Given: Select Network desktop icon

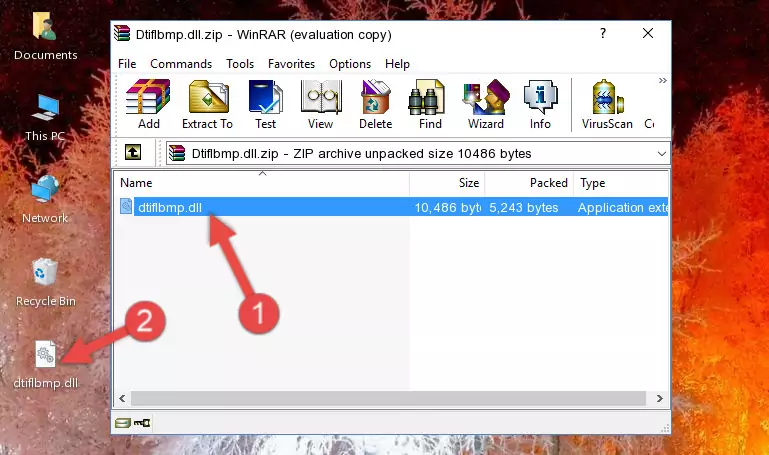Looking at the screenshot, I should pos(45,200).
